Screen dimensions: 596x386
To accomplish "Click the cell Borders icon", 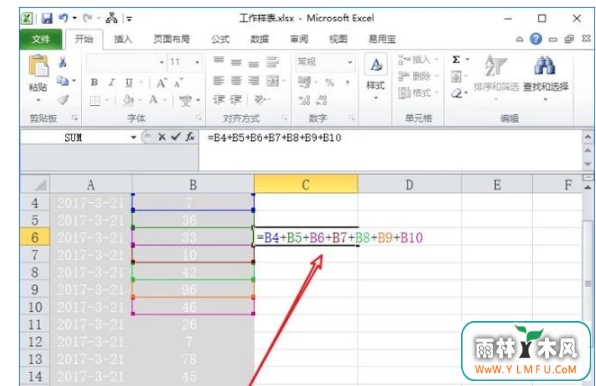I will tap(95, 100).
